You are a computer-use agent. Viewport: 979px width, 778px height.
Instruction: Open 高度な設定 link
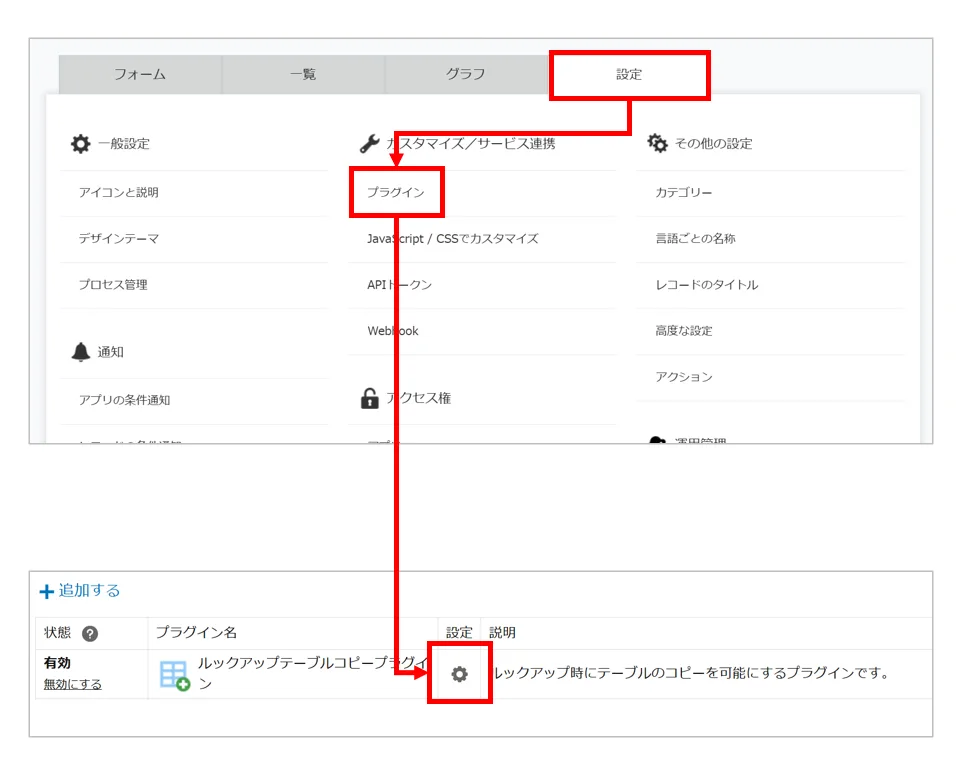(x=684, y=331)
